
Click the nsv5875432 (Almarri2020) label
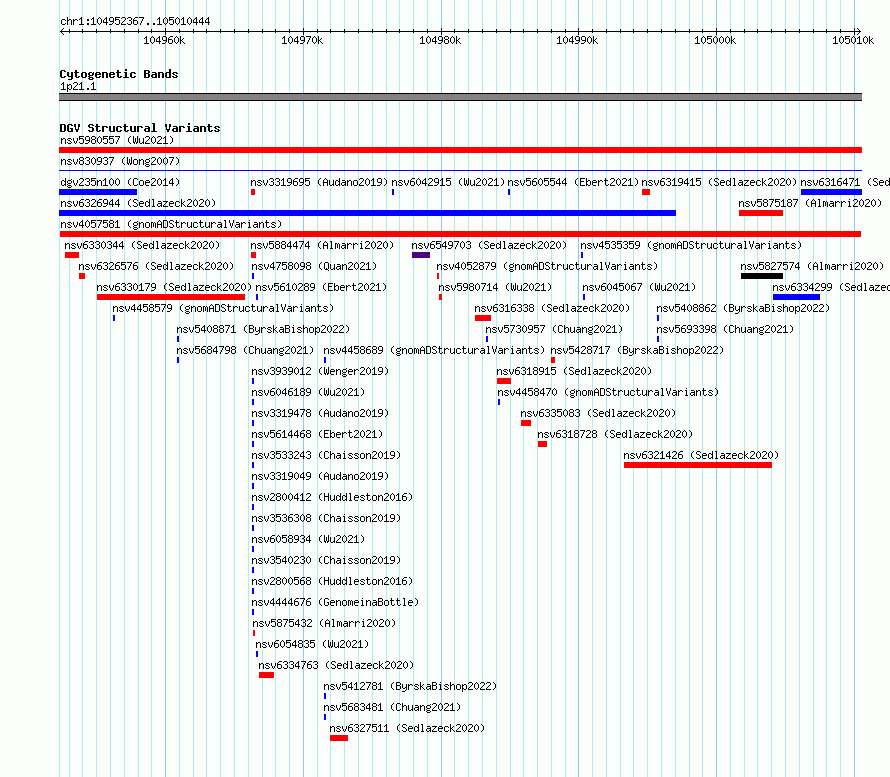324,623
